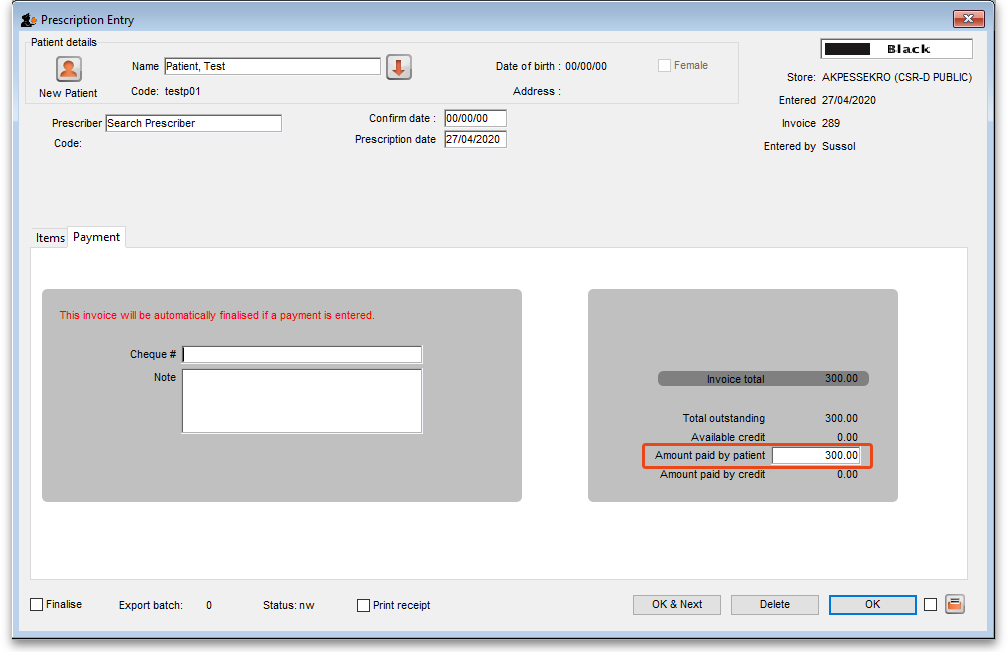The width and height of the screenshot is (1008, 652).
Task: Toggle the Female checkbox
Action: click(x=665, y=66)
